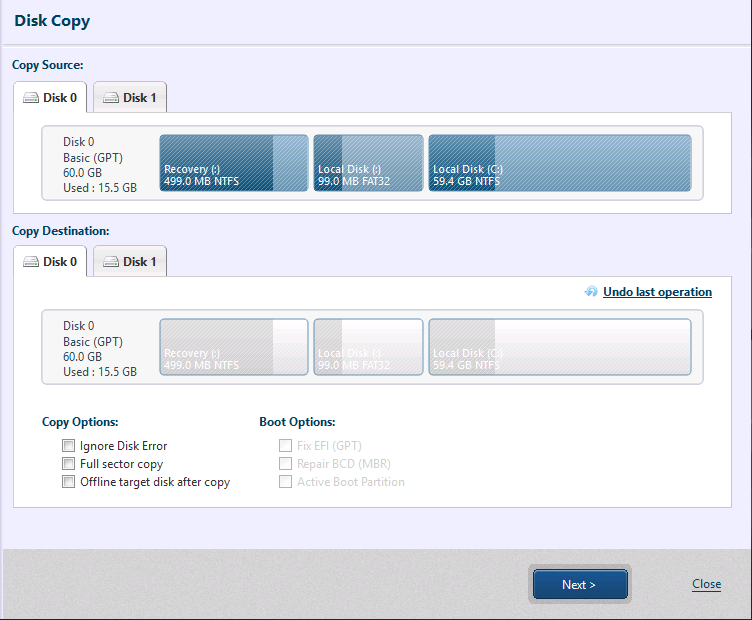Click the Close link
The image size is (752, 620).
click(x=706, y=584)
